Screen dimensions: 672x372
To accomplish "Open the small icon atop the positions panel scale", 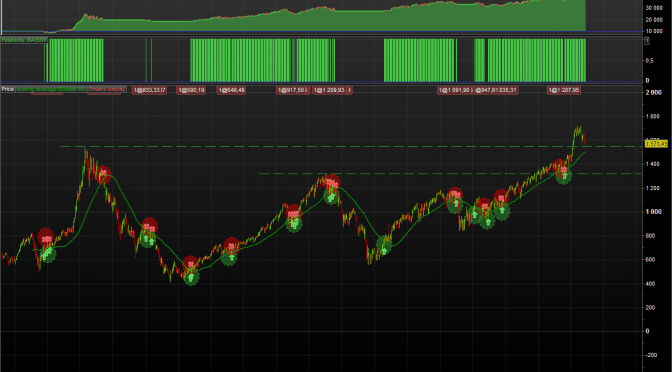I will tap(647, 41).
